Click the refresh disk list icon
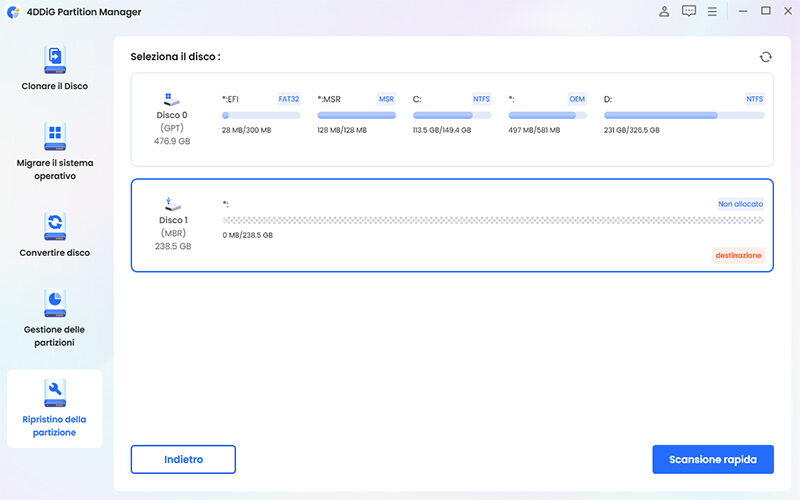 [x=765, y=57]
